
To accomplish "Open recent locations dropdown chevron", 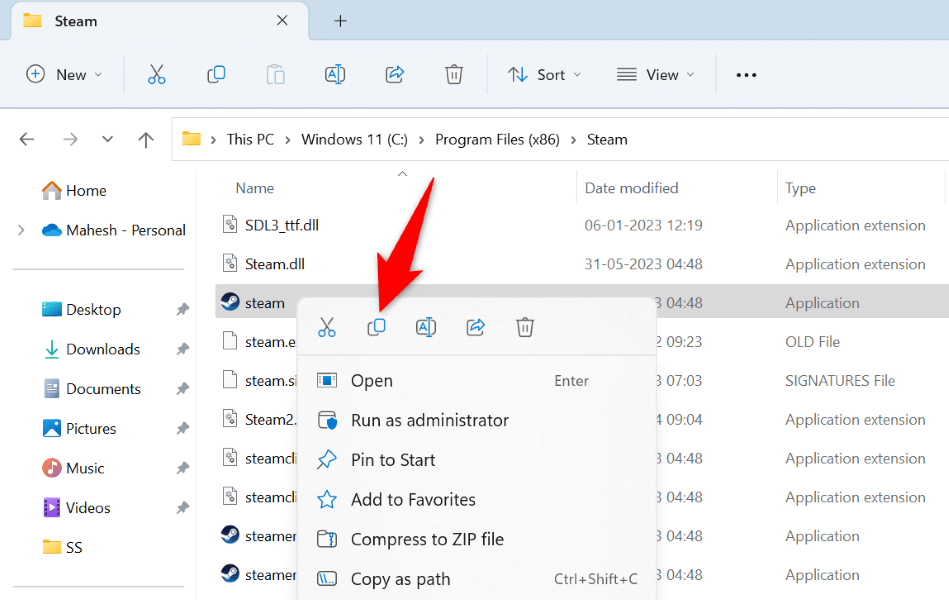I will [x=108, y=140].
